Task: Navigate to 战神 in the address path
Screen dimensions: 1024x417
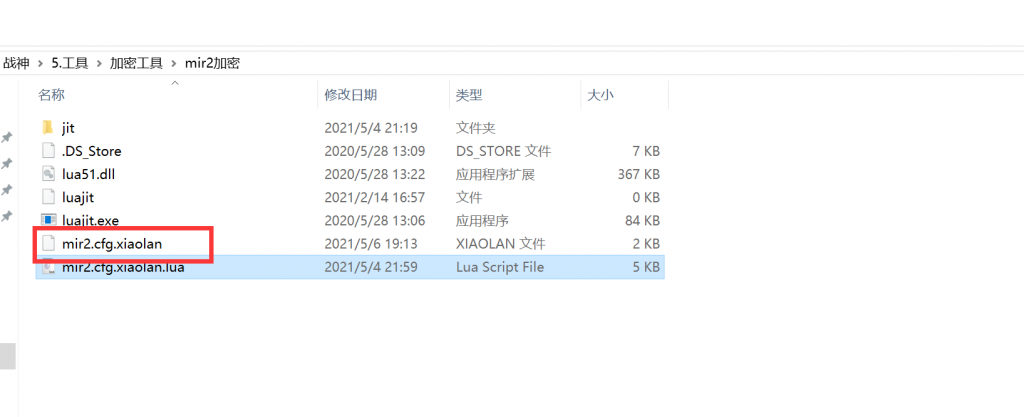Action: pyautogui.click(x=16, y=63)
